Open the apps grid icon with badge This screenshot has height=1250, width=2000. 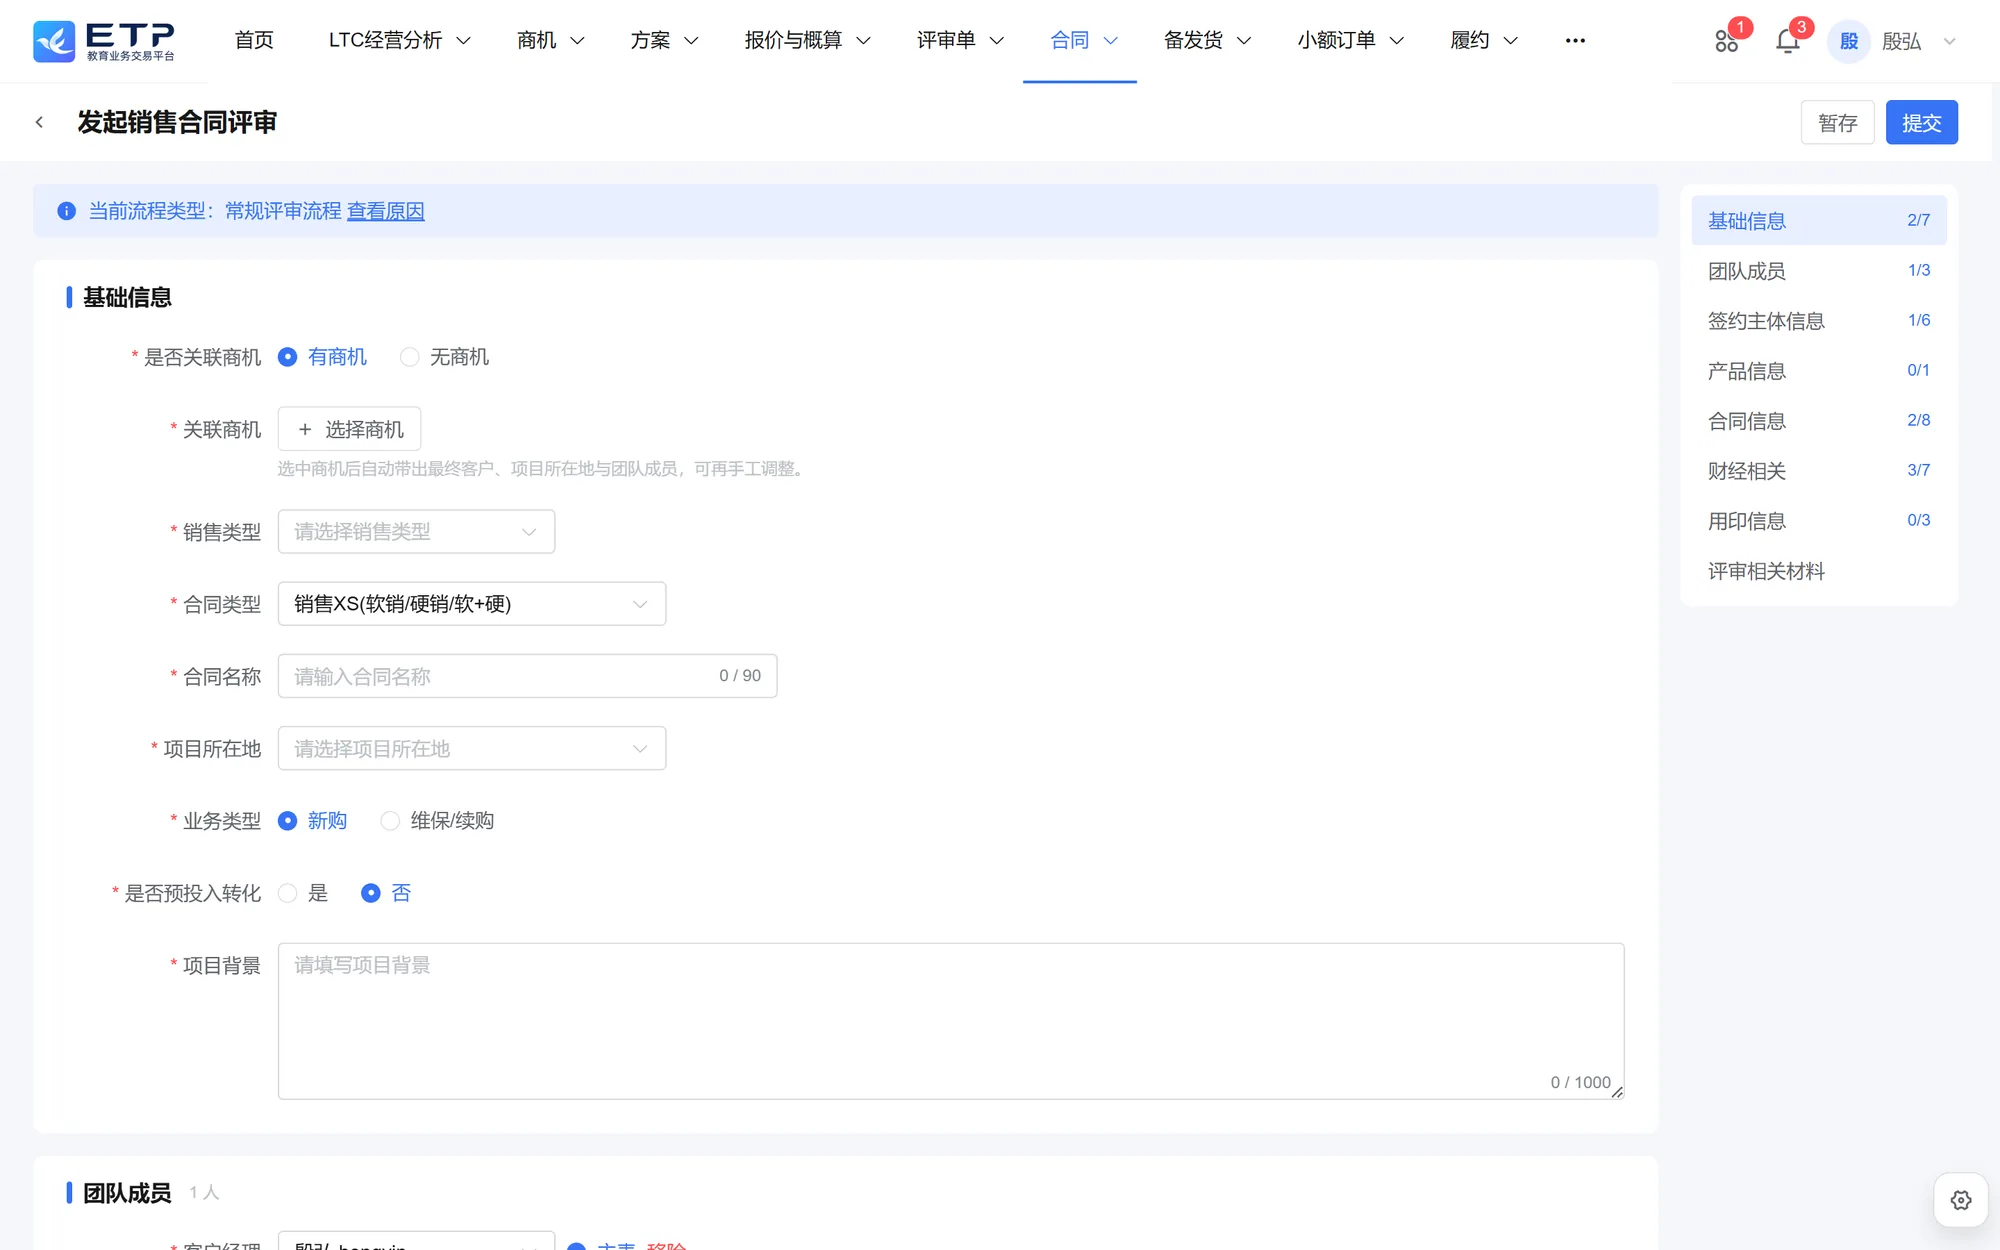point(1727,41)
